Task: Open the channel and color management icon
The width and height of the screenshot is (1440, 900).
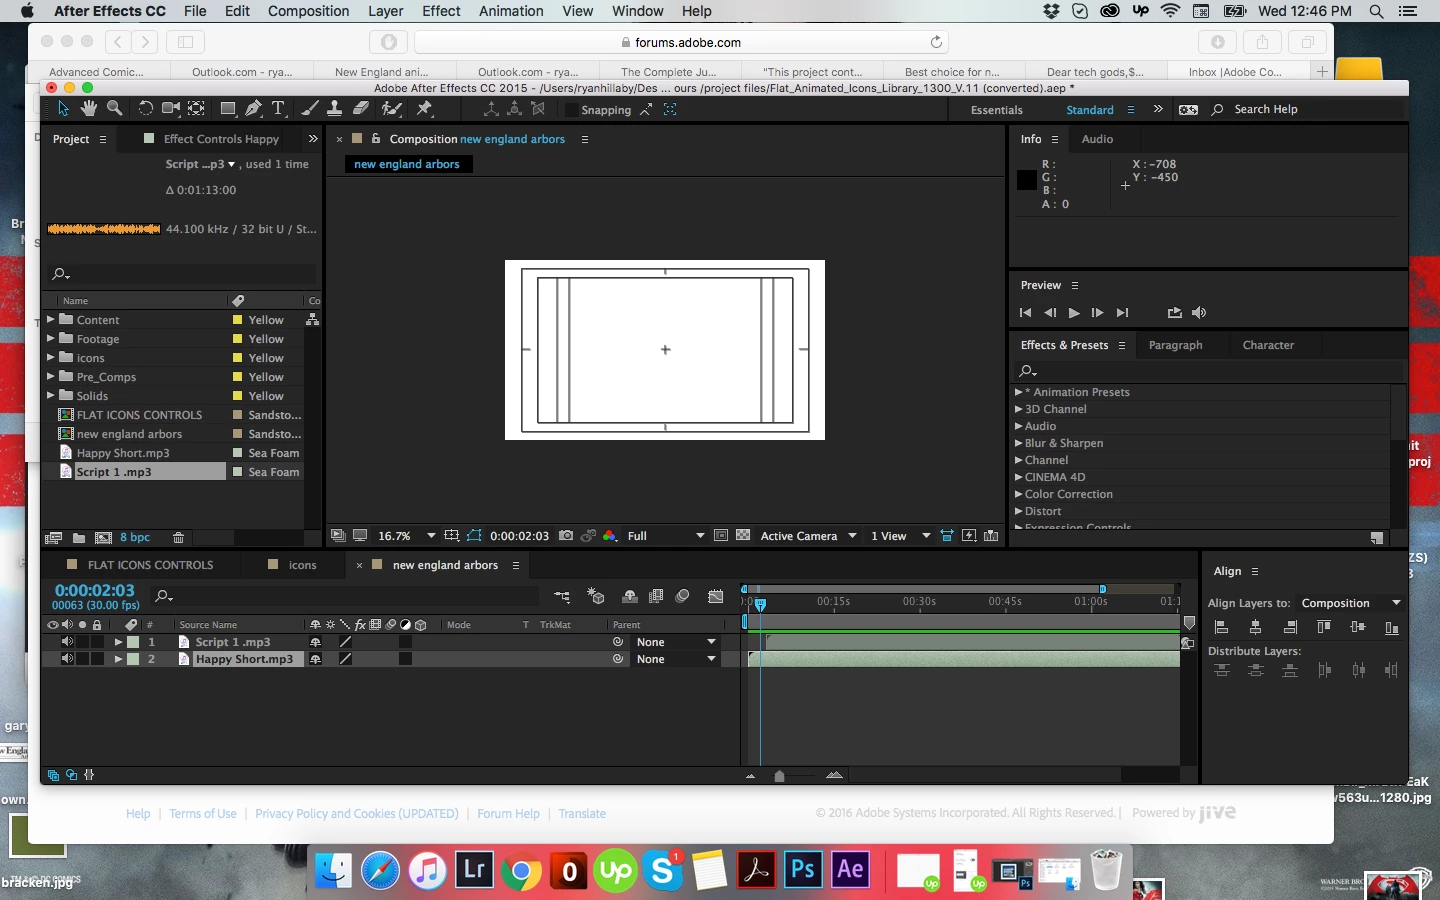Action: 609,536
